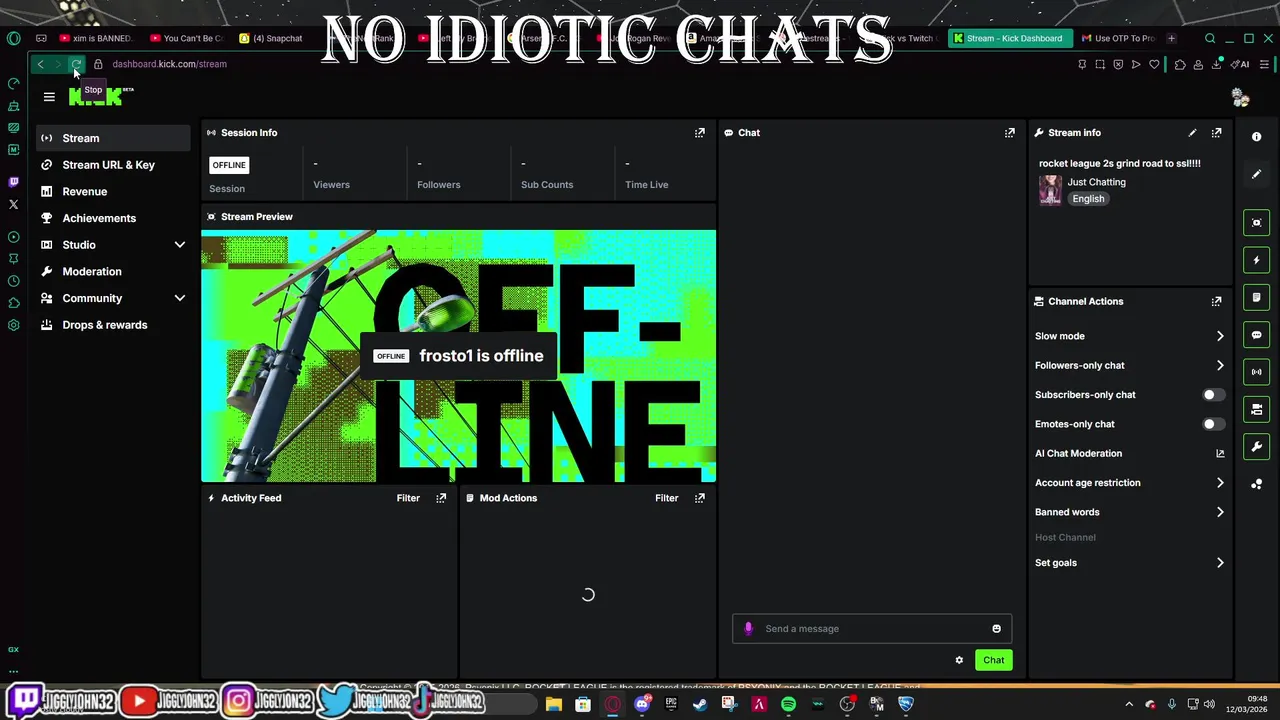The height and width of the screenshot is (720, 1280).
Task: Click the Kick logo
Action: [x=96, y=97]
